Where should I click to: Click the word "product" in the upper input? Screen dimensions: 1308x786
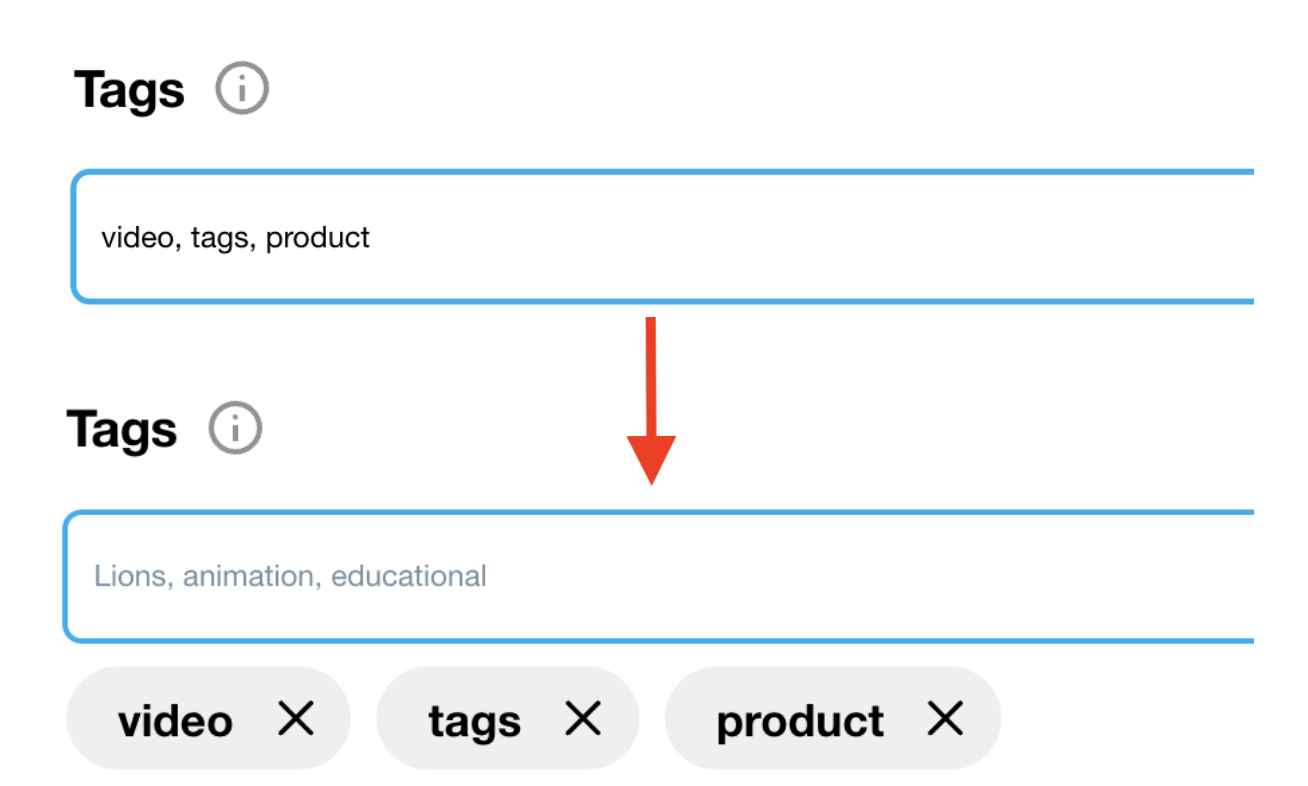[318, 238]
